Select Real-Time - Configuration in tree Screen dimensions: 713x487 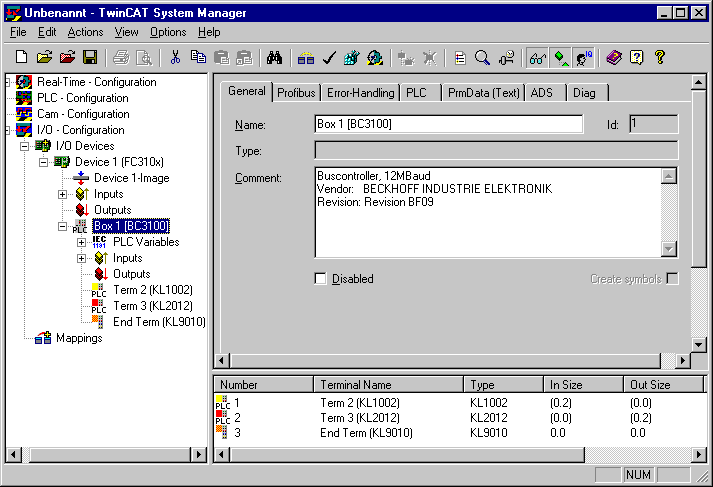pyautogui.click(x=96, y=82)
